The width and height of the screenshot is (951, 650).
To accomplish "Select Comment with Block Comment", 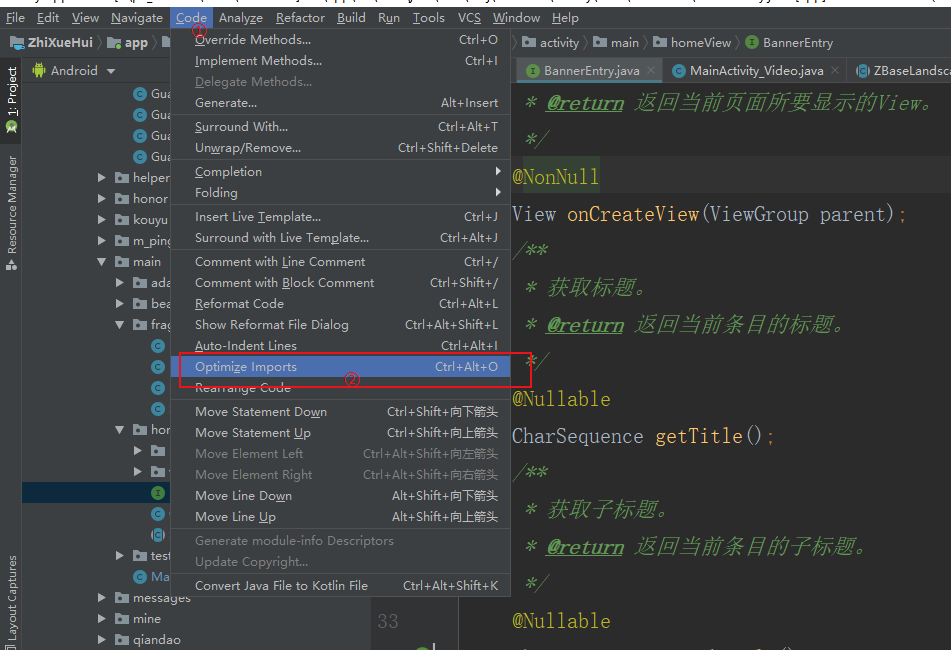I will (x=340, y=283).
